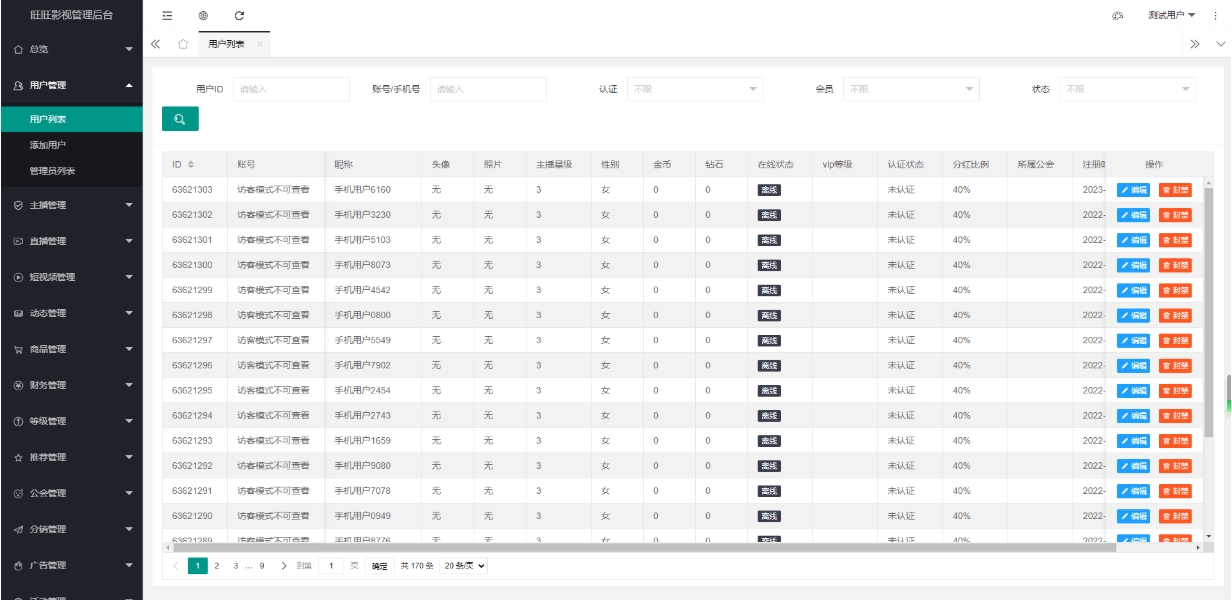Open the 会员 filter dropdown
The height and width of the screenshot is (600, 1232).
911,89
